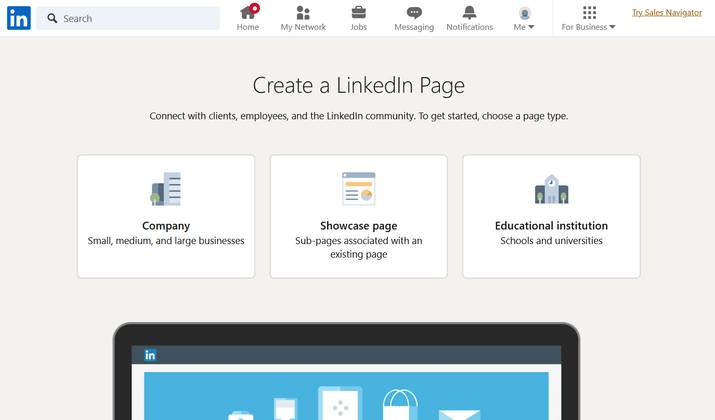
Task: Expand the Me dropdown menu
Action: tap(523, 27)
